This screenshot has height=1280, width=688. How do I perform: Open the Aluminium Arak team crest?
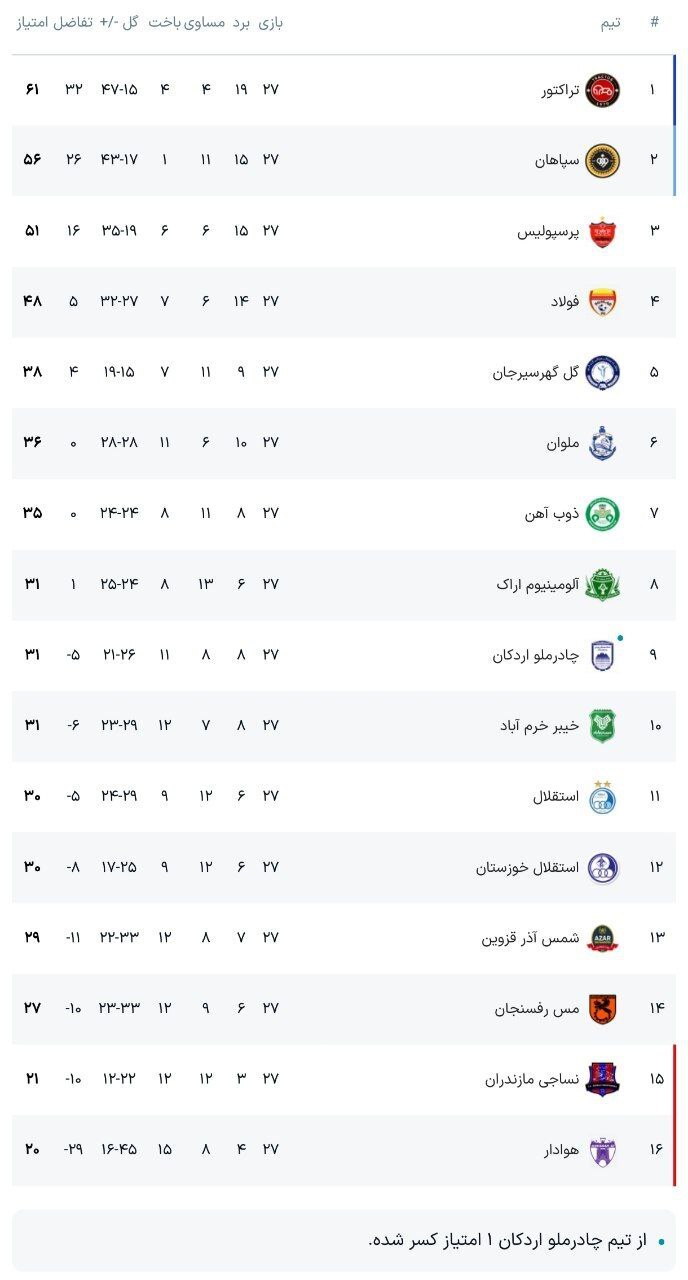point(602,584)
